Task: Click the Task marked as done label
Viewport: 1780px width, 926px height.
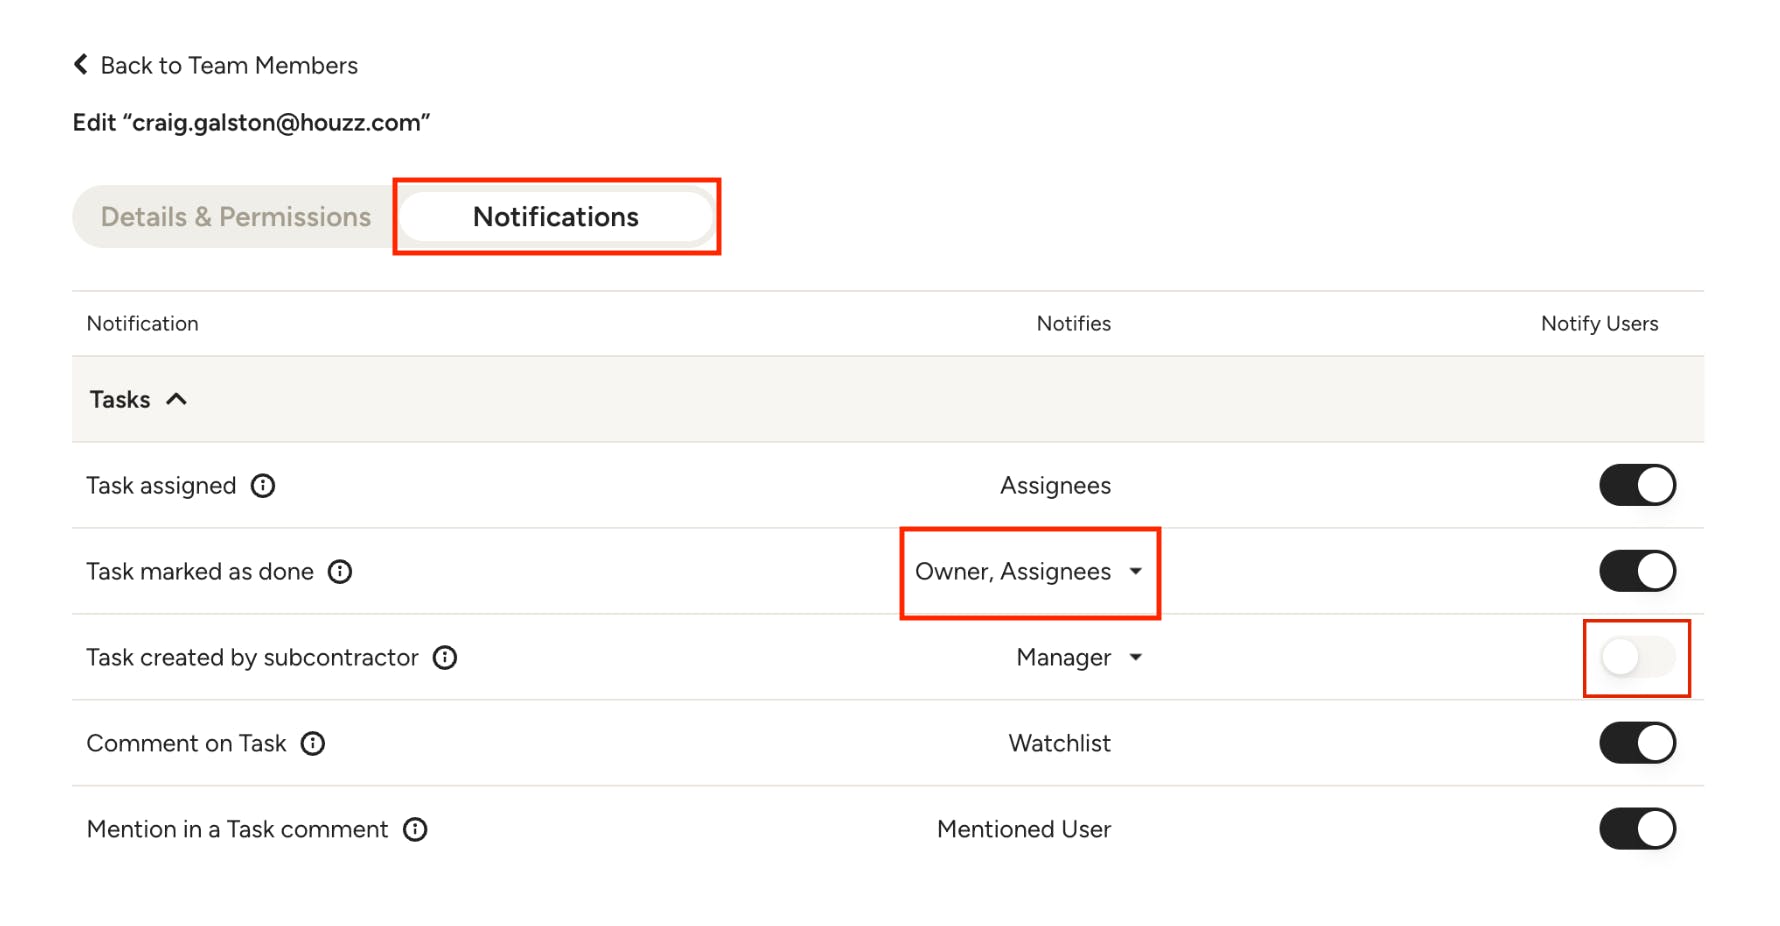Action: coord(200,572)
